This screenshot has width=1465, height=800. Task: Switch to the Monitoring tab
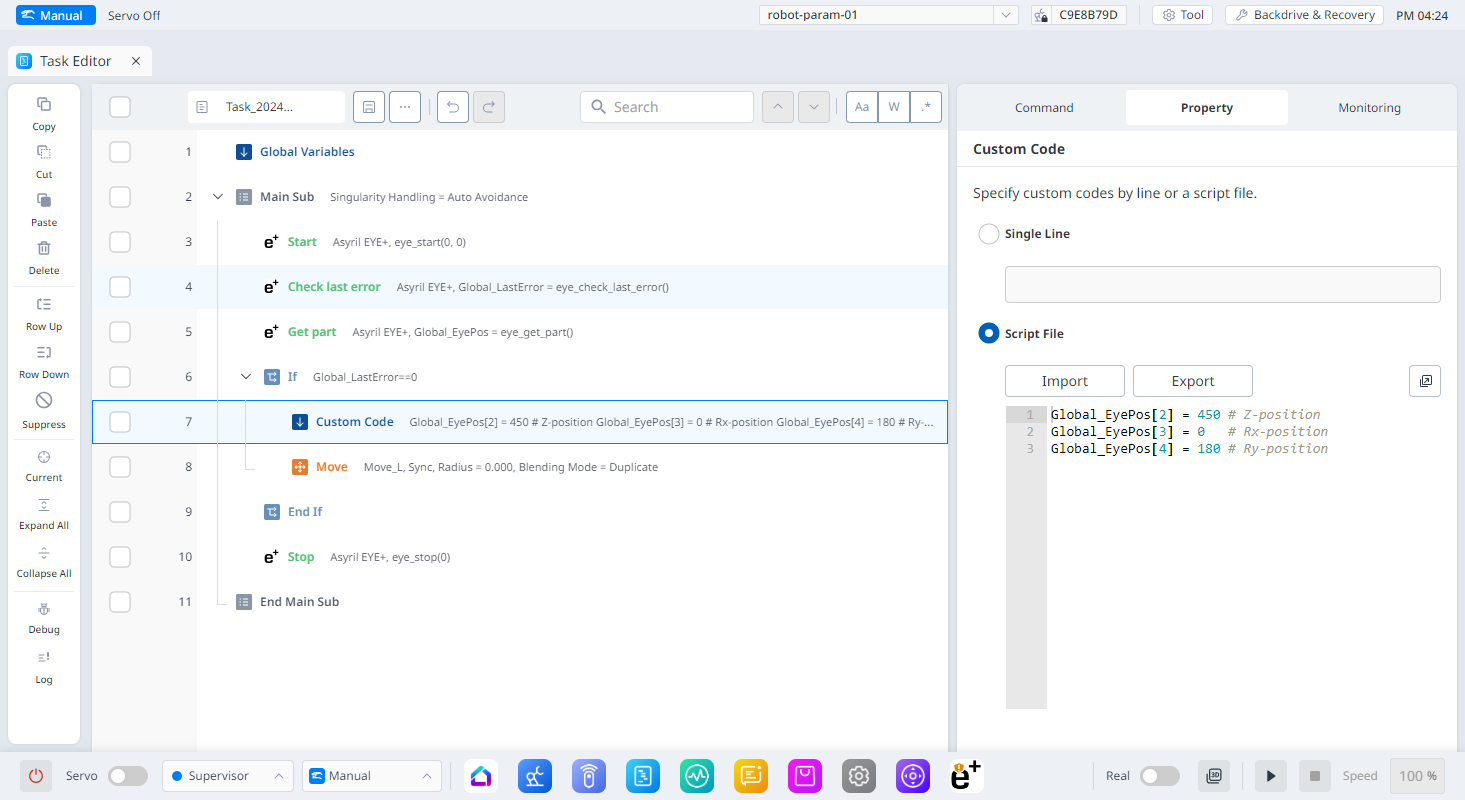[x=1369, y=108]
